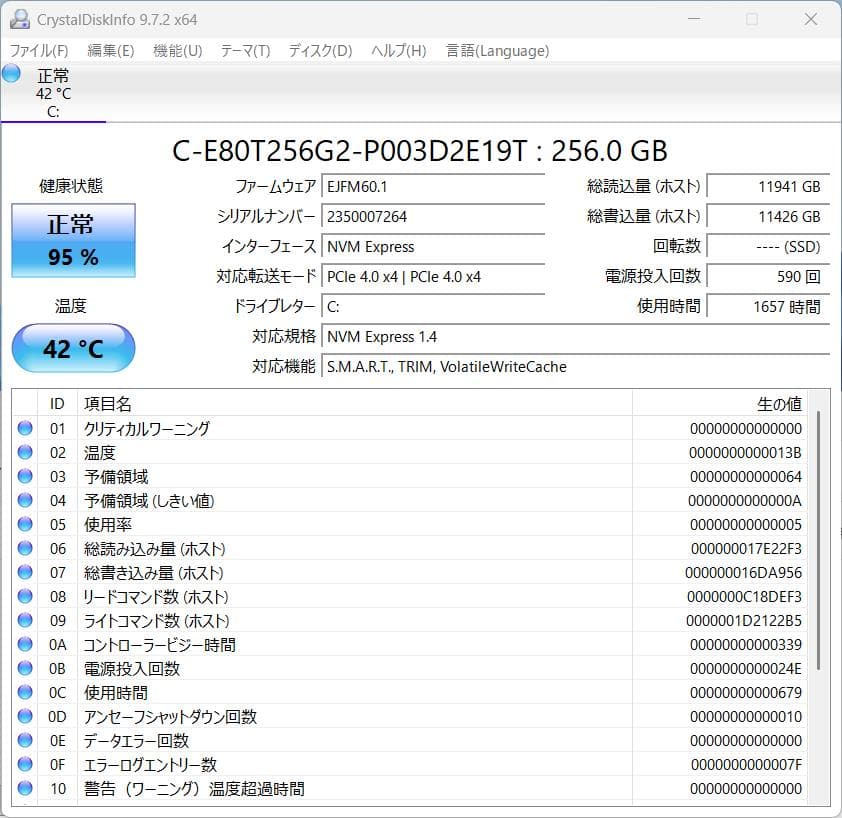Click the drive letter field showing C:
The image size is (842, 818).
pos(433,307)
